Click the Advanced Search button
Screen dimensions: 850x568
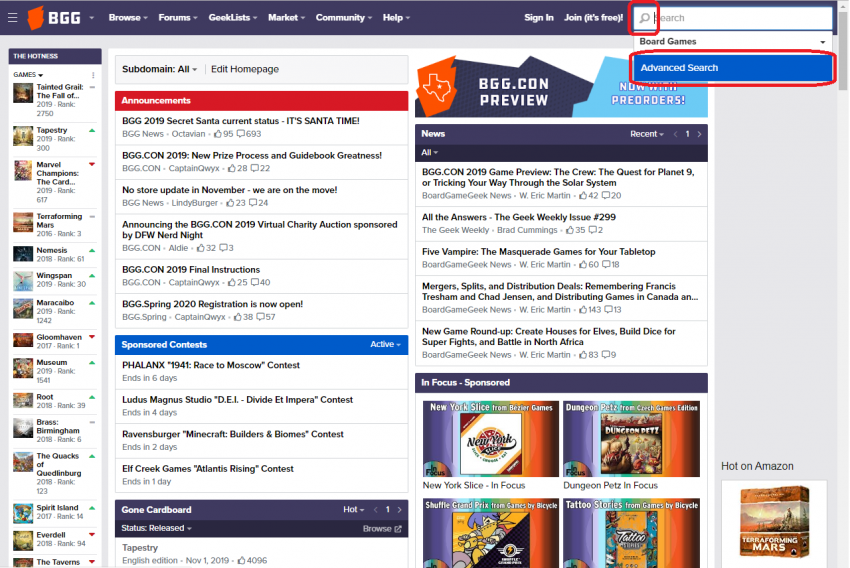pyautogui.click(x=732, y=68)
